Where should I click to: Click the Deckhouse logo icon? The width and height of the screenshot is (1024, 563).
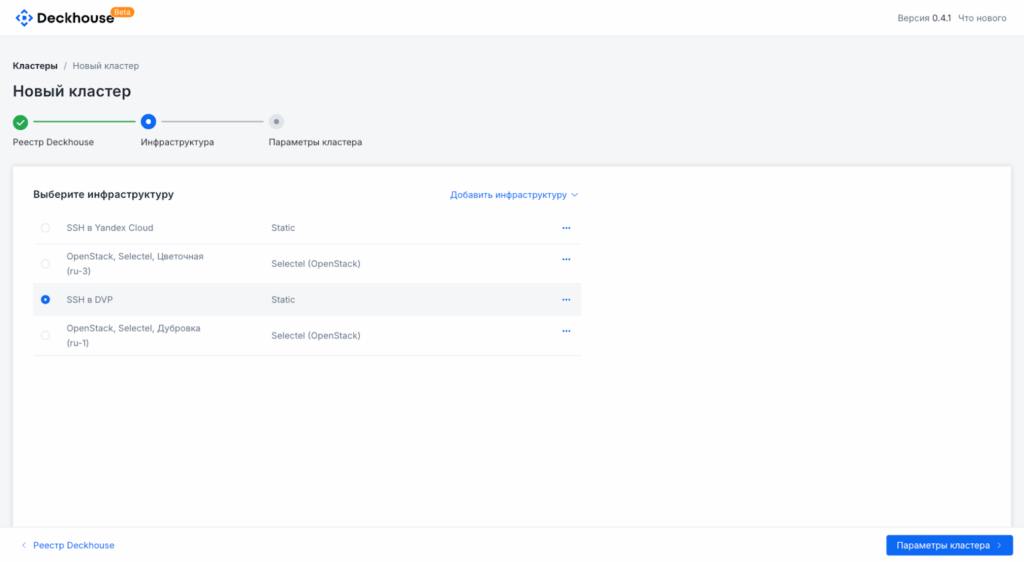click(24, 18)
